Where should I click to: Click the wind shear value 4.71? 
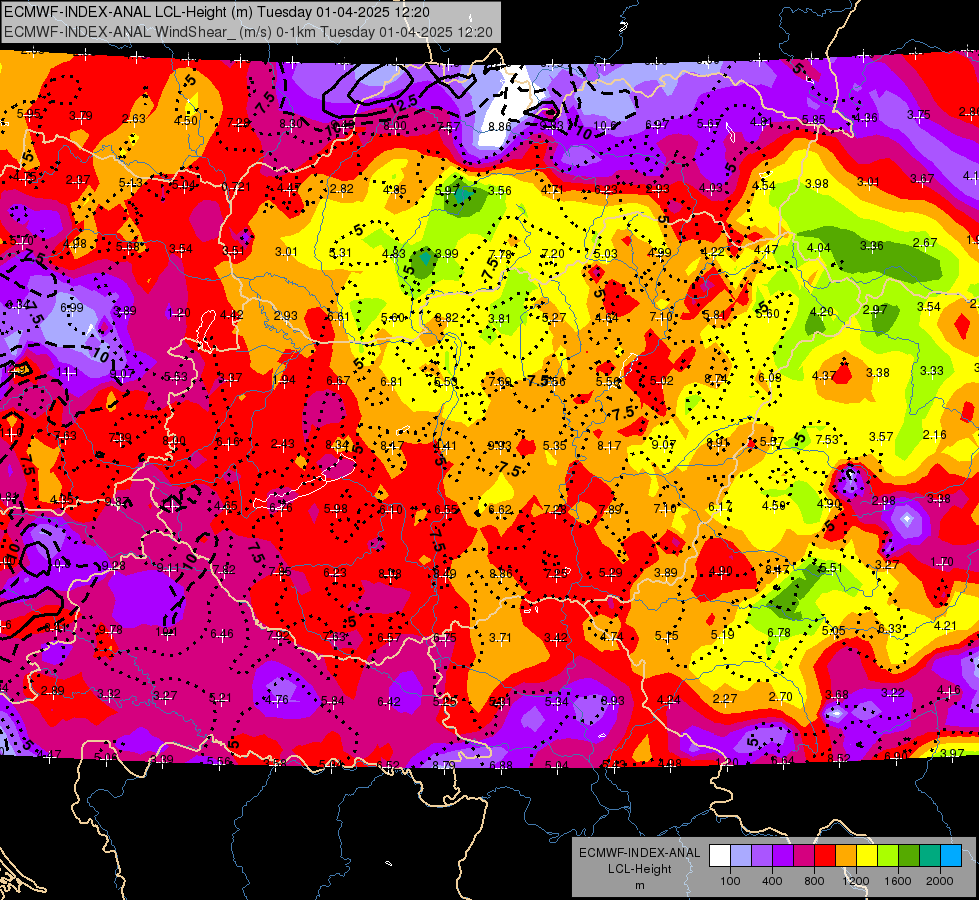[x=553, y=189]
